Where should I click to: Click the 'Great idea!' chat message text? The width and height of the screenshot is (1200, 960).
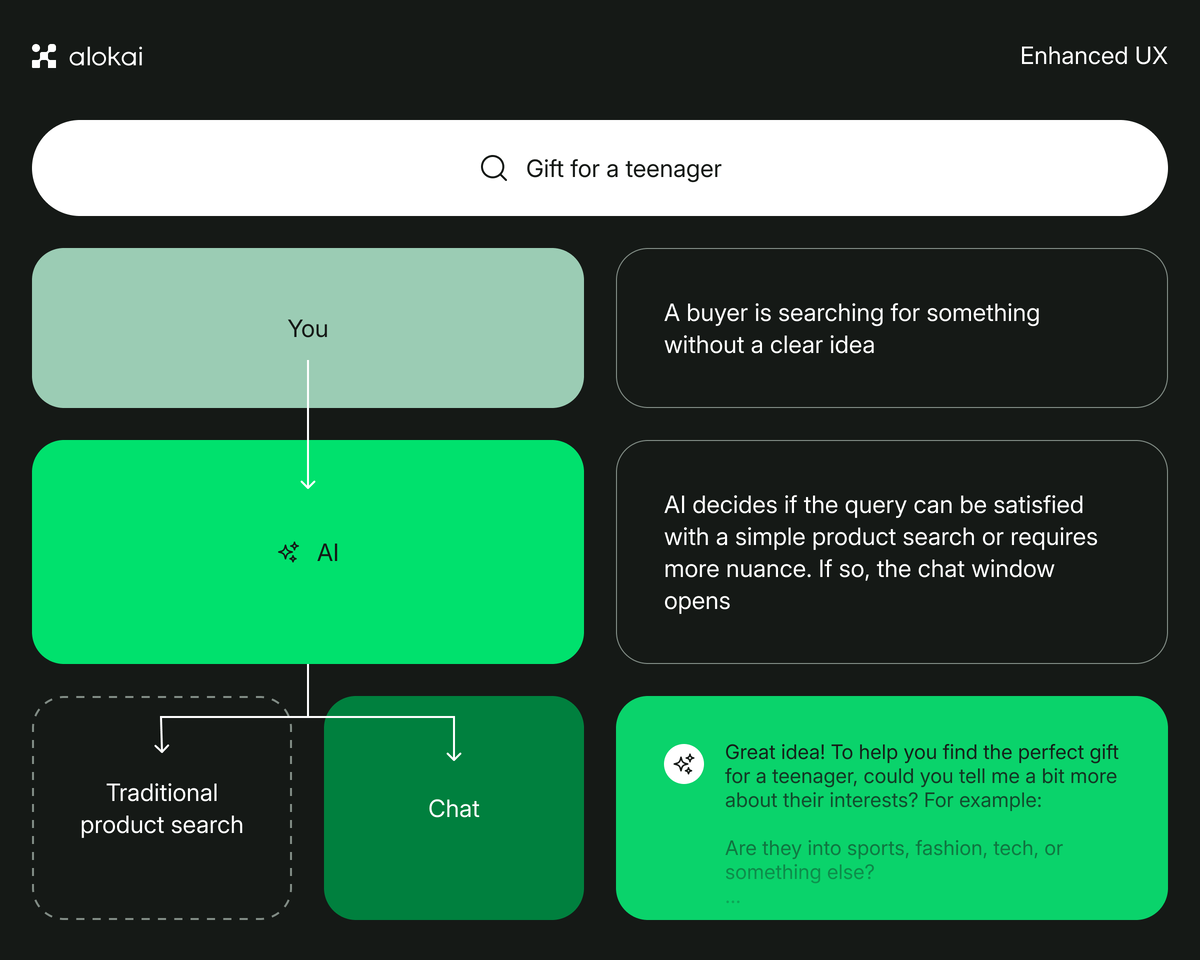click(x=921, y=776)
